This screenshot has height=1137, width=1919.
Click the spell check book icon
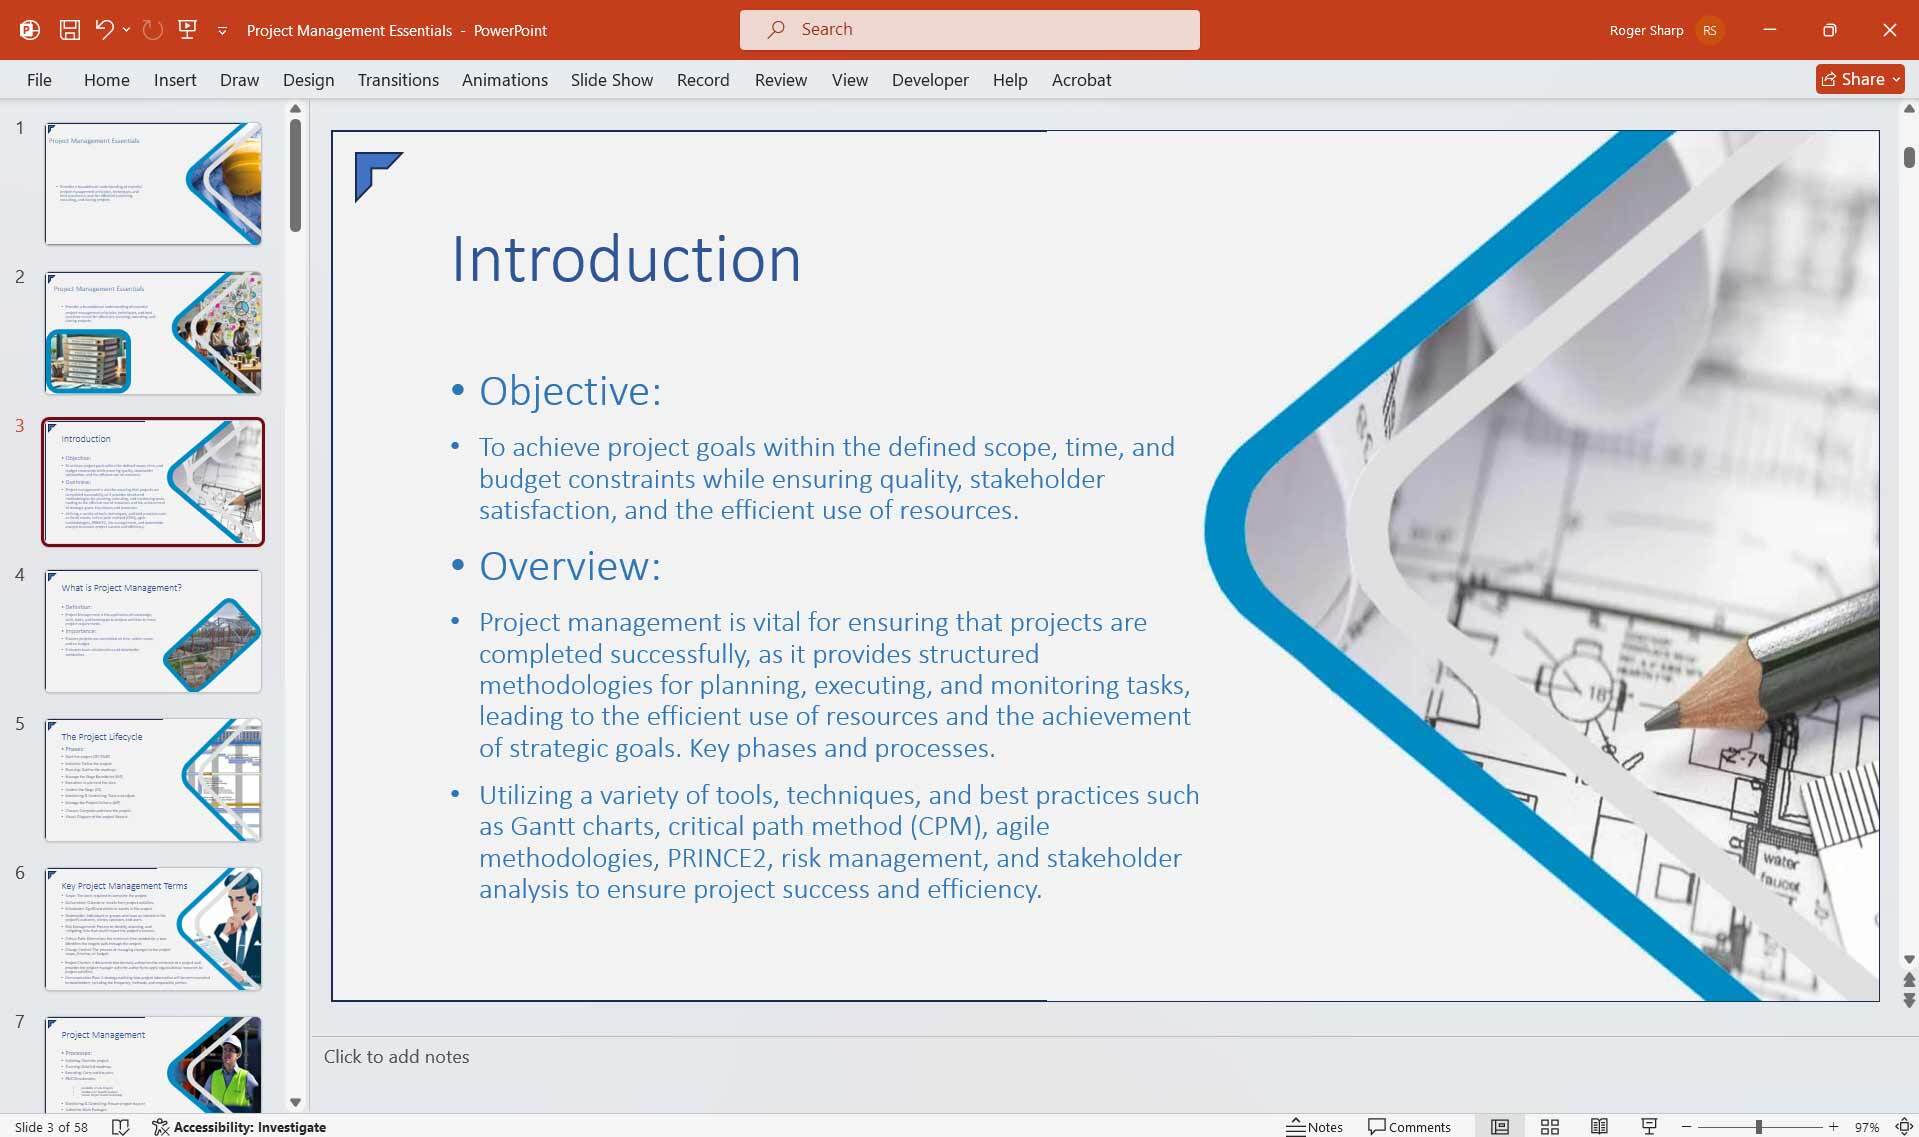(120, 1127)
